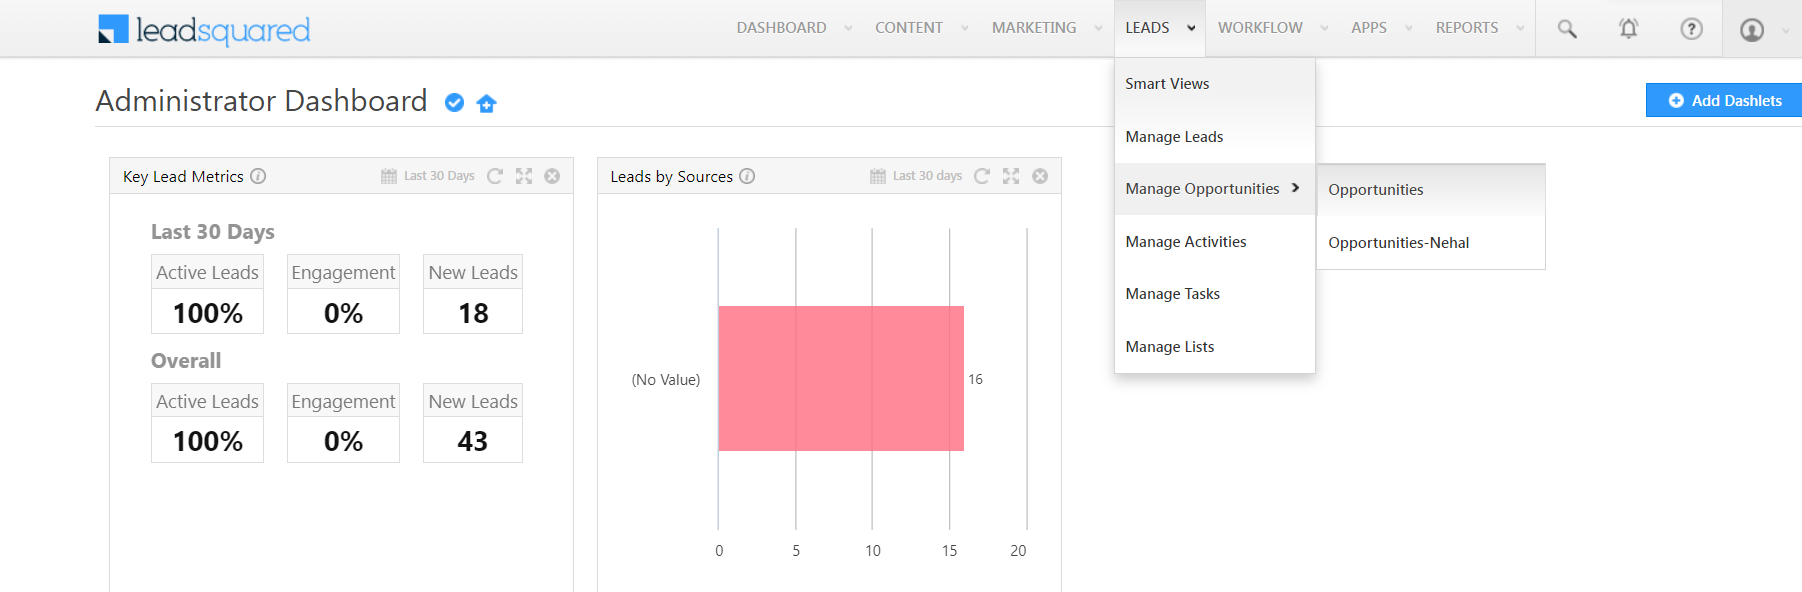Click info icon next to Leads by Sources

pyautogui.click(x=747, y=176)
